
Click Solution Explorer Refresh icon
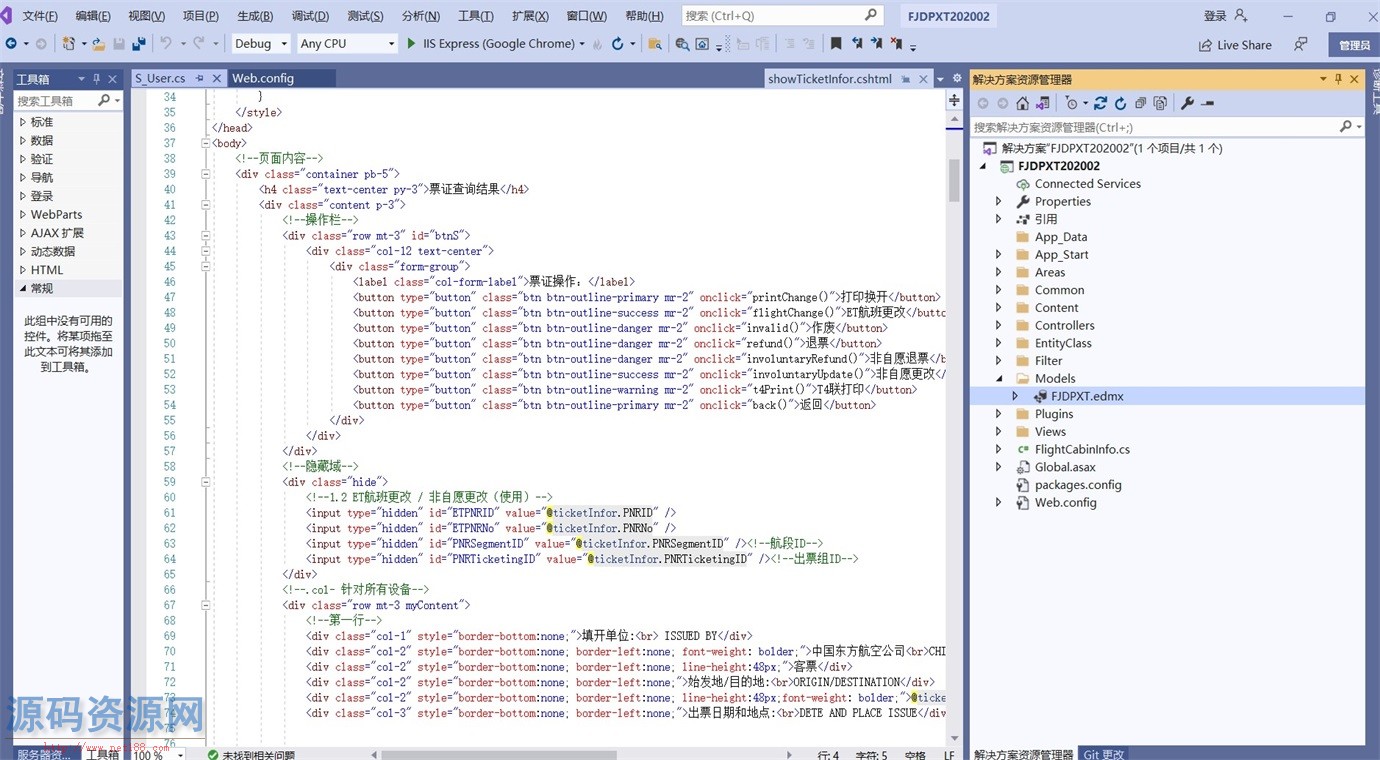click(1121, 103)
